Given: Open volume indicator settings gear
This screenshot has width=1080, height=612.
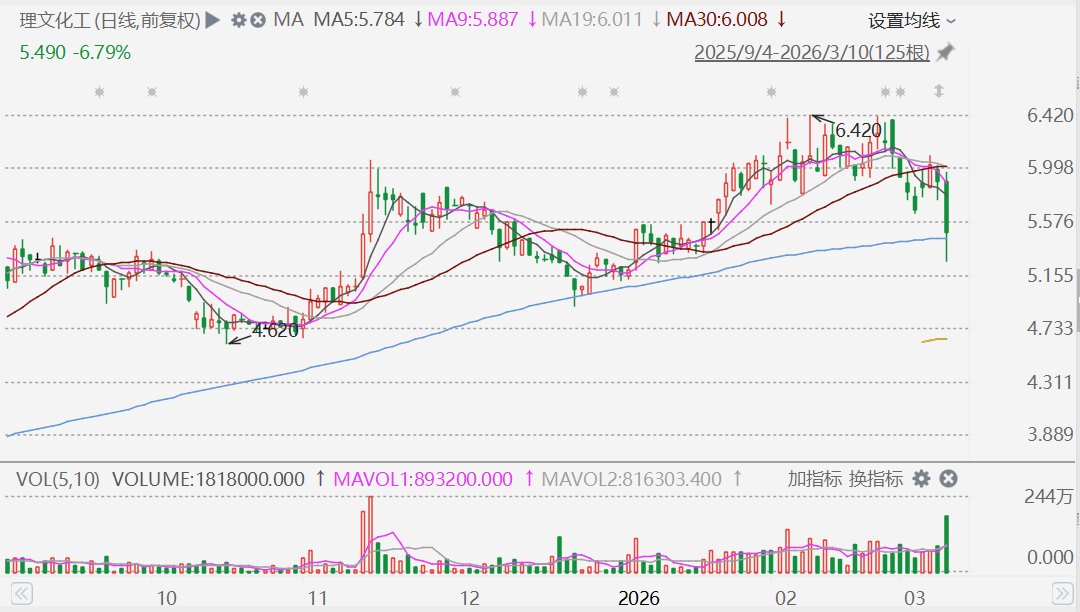Looking at the screenshot, I should tap(921, 479).
